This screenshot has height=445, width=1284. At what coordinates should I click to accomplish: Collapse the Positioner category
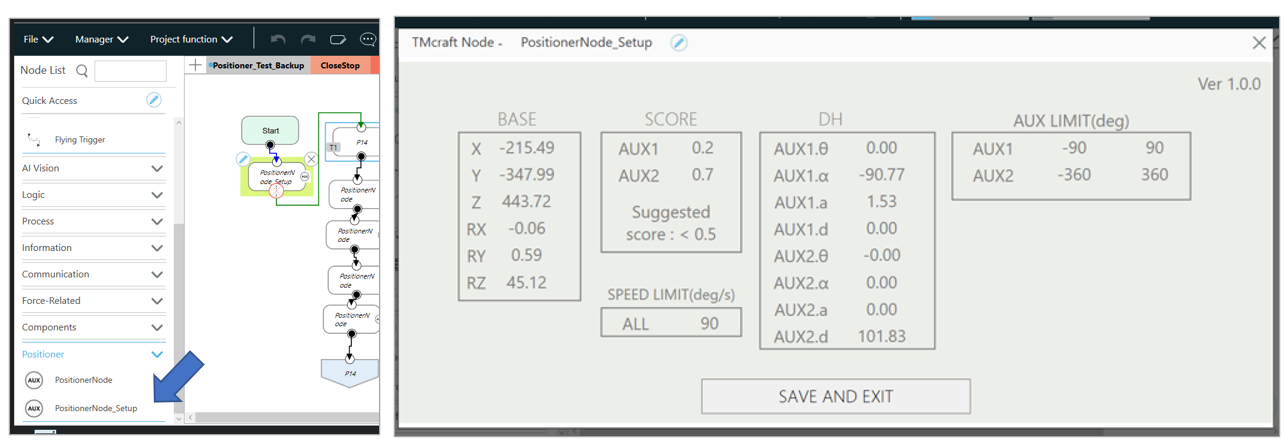click(157, 354)
